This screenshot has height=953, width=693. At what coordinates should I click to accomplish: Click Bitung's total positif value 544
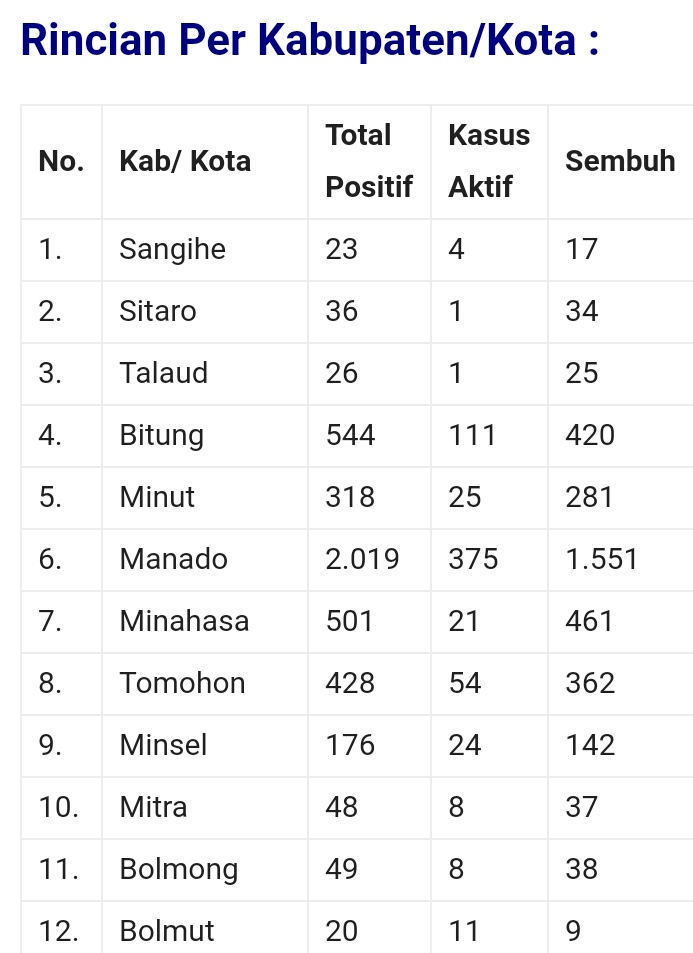click(x=350, y=435)
